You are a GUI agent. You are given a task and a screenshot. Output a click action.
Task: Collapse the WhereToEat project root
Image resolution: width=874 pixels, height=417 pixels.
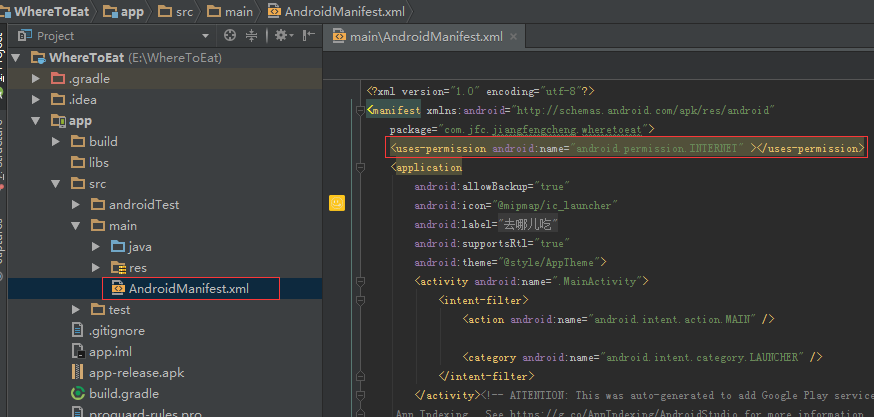(16, 57)
